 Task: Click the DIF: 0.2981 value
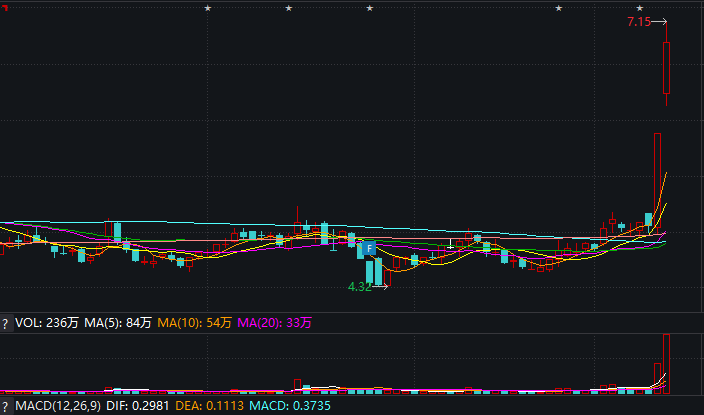pyautogui.click(x=138, y=406)
